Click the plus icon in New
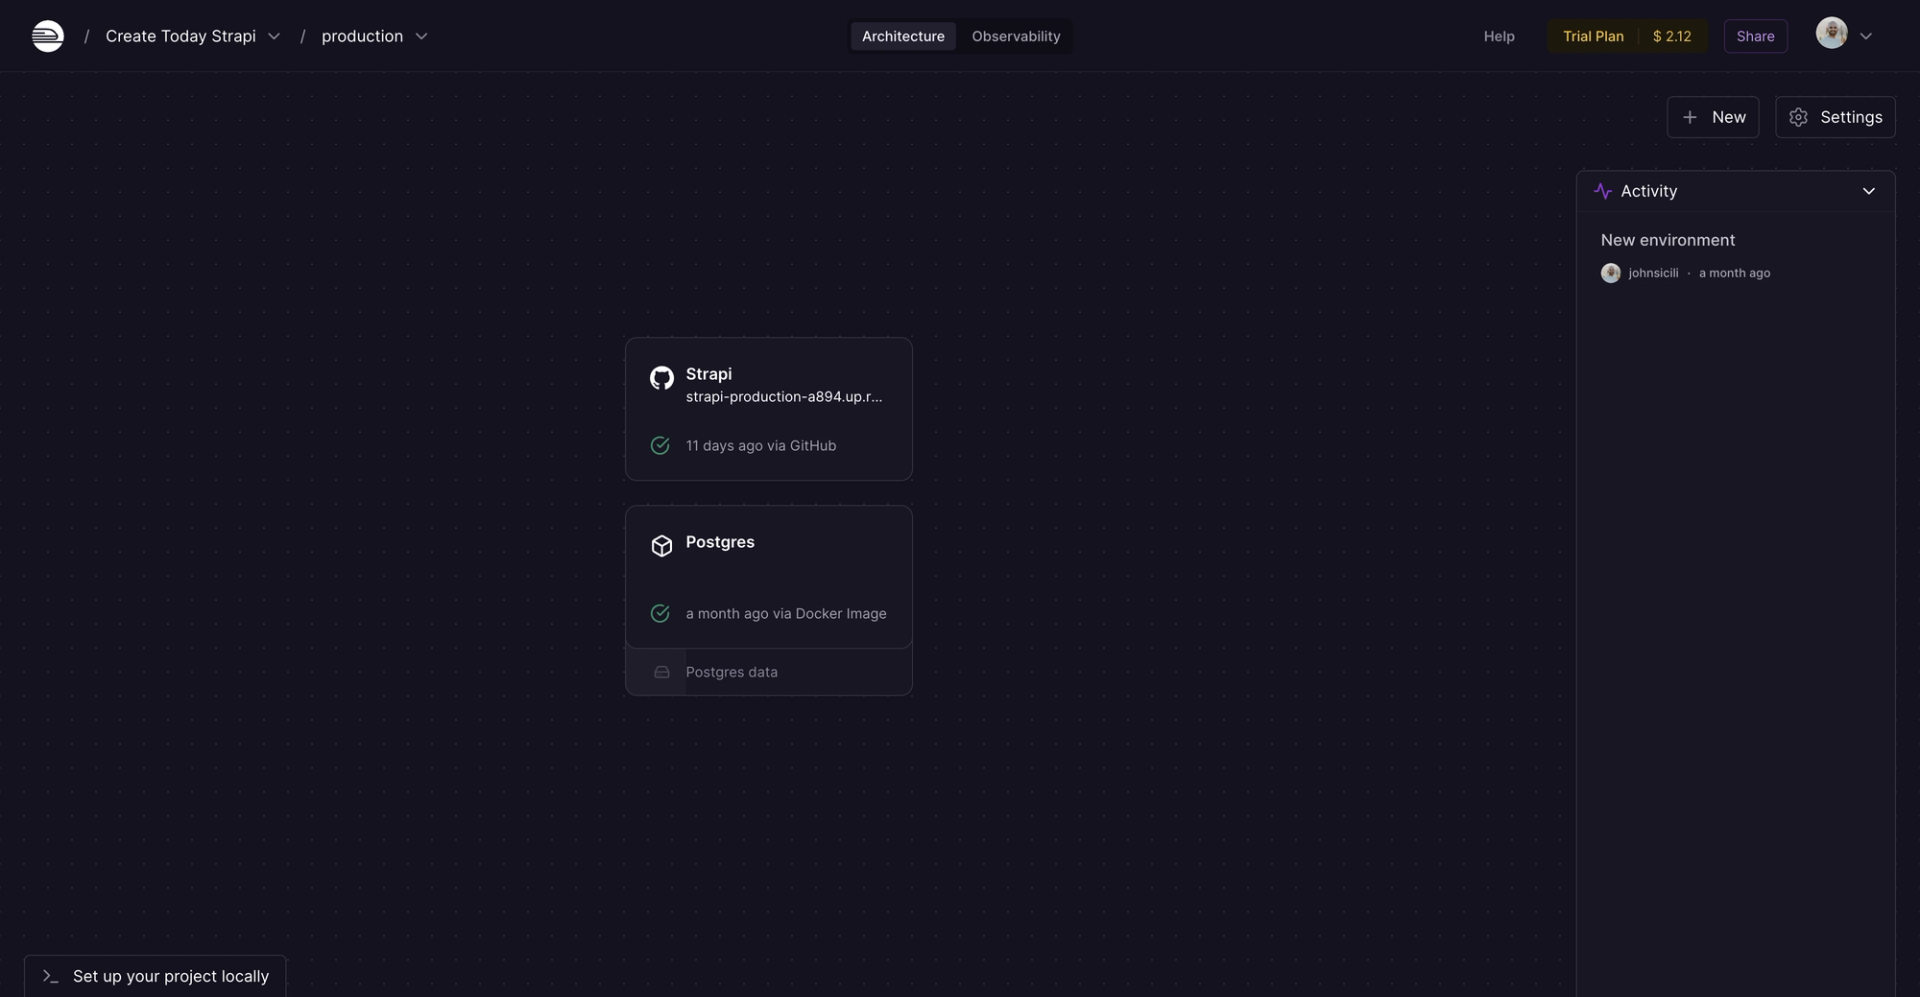Viewport: 1920px width, 997px height. [x=1689, y=117]
